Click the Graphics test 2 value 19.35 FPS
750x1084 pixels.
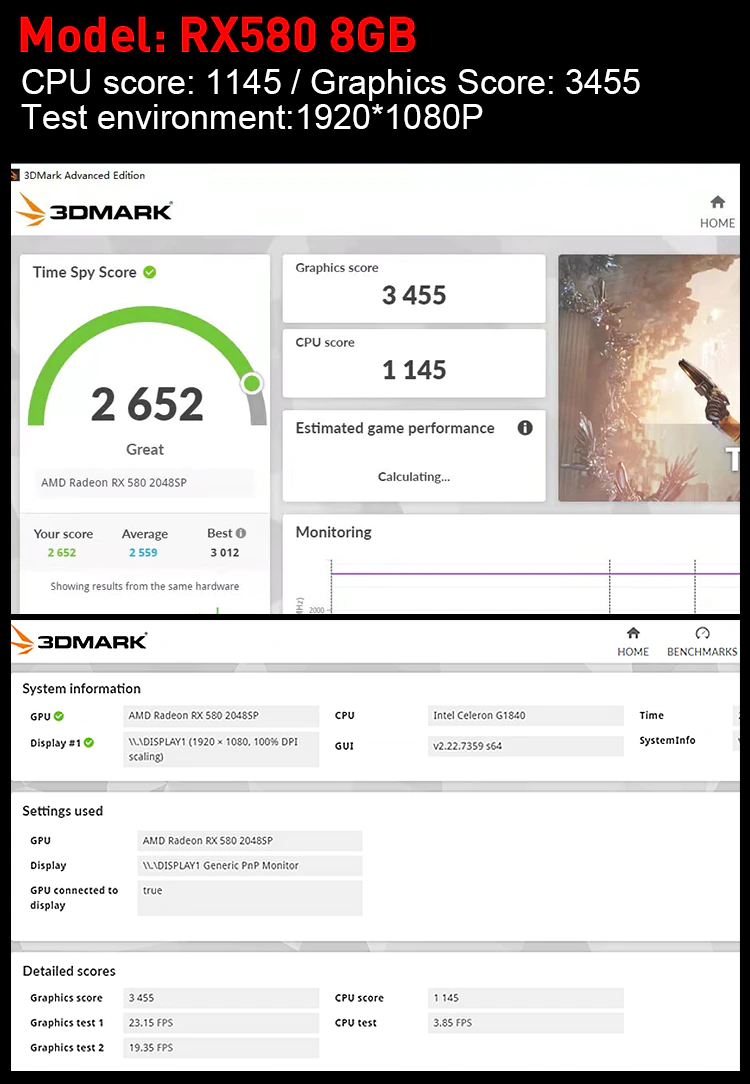pyautogui.click(x=221, y=1047)
